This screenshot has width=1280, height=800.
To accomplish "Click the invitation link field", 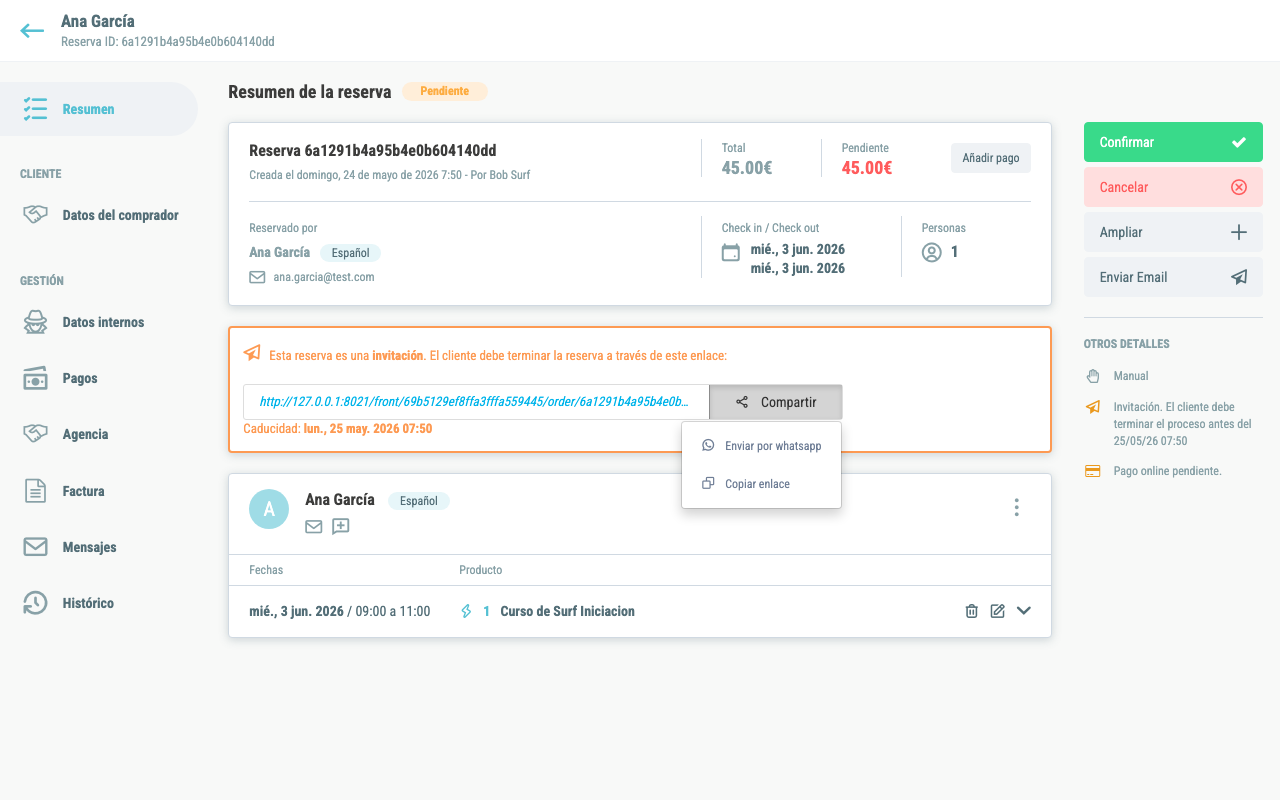I will pyautogui.click(x=476, y=402).
